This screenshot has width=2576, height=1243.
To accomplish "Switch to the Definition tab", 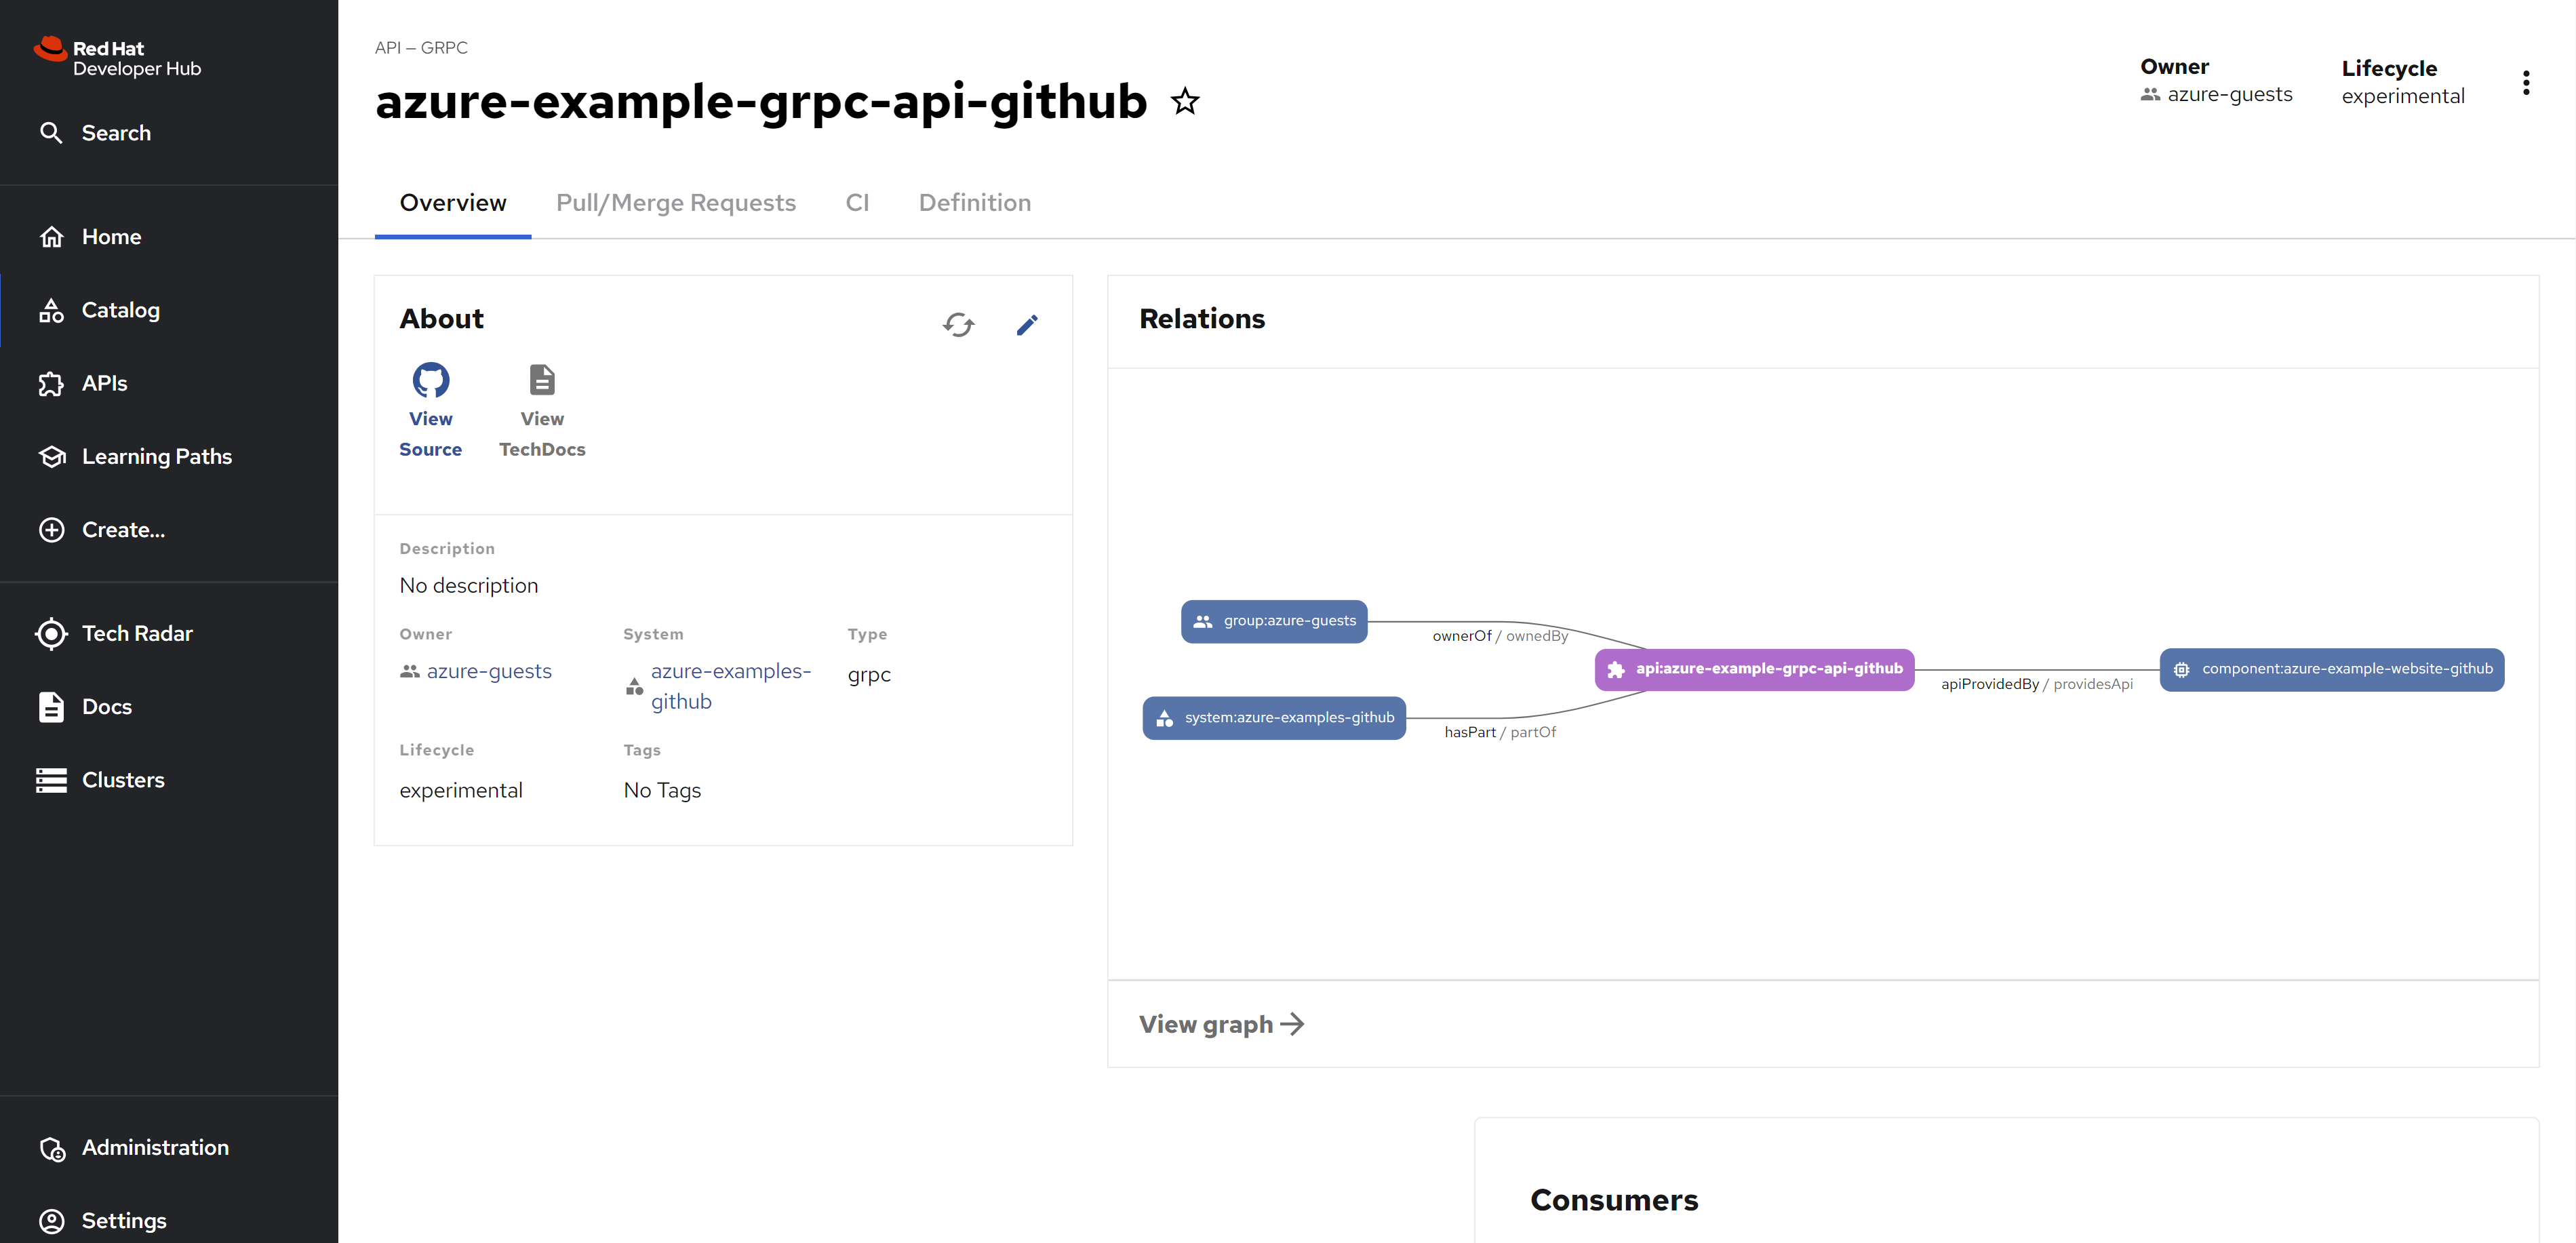I will 974,203.
